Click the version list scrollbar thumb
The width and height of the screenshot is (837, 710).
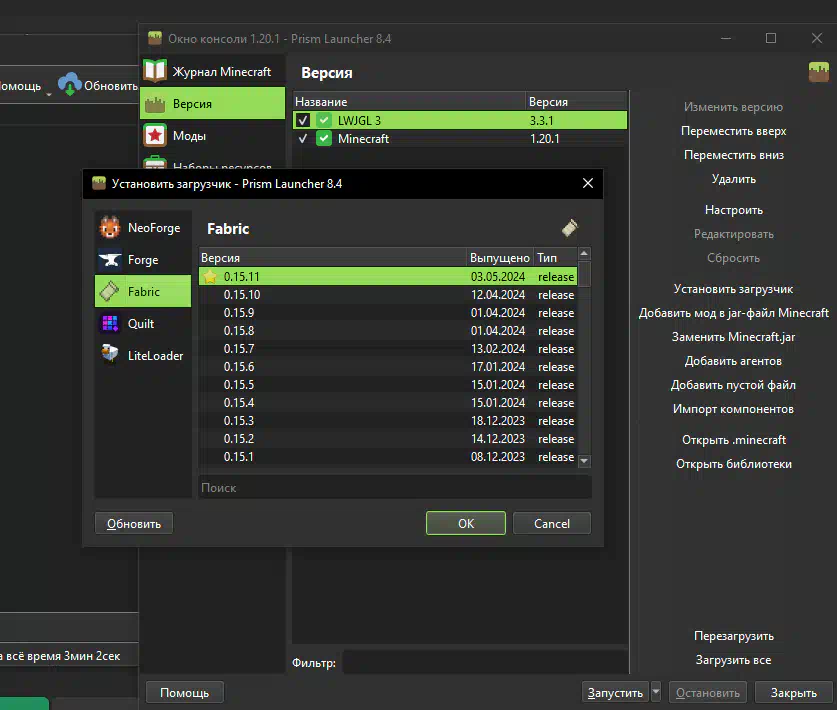pyautogui.click(x=584, y=274)
